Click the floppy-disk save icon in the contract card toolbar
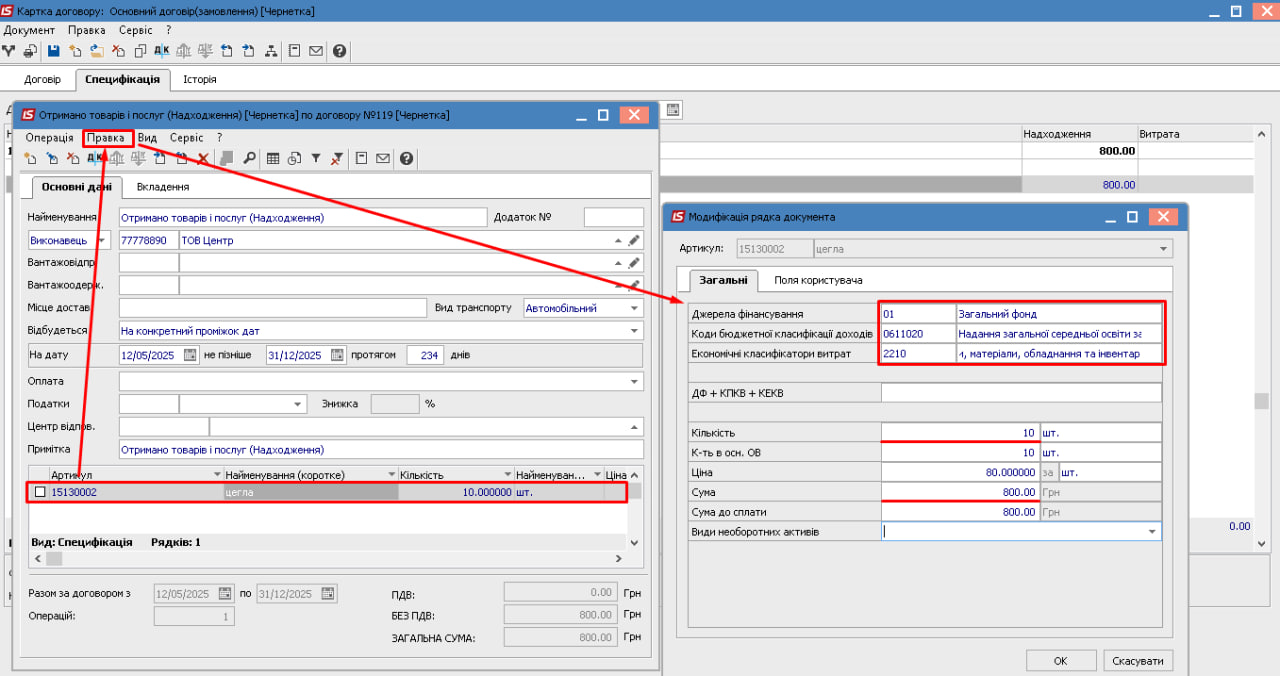This screenshot has height=676, width=1280. click(x=53, y=51)
